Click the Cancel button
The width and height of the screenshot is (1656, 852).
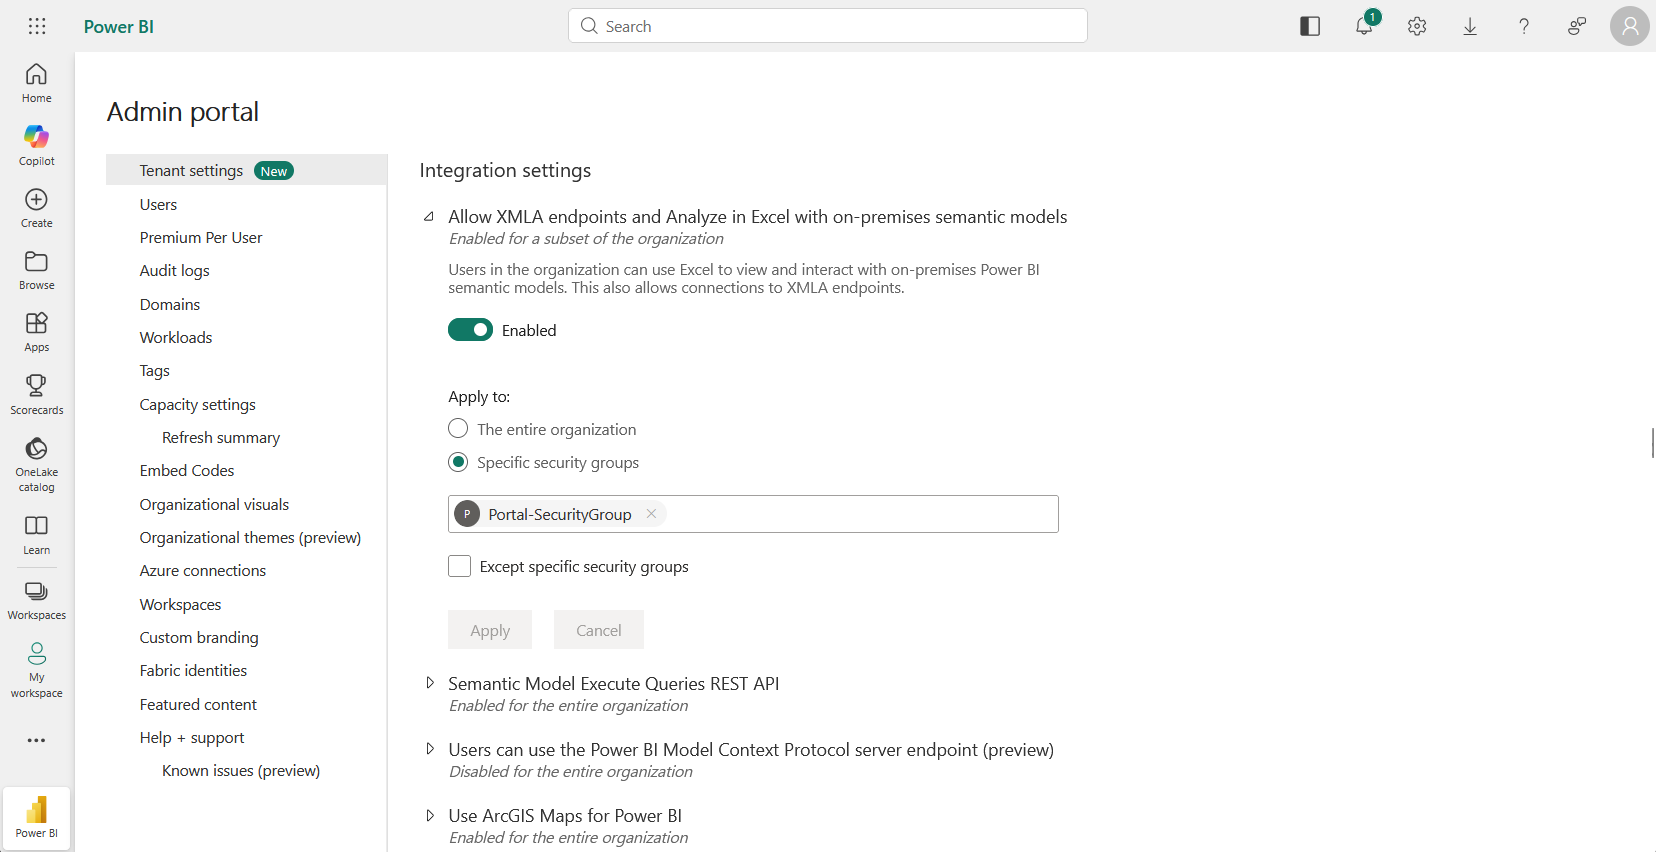pos(599,630)
